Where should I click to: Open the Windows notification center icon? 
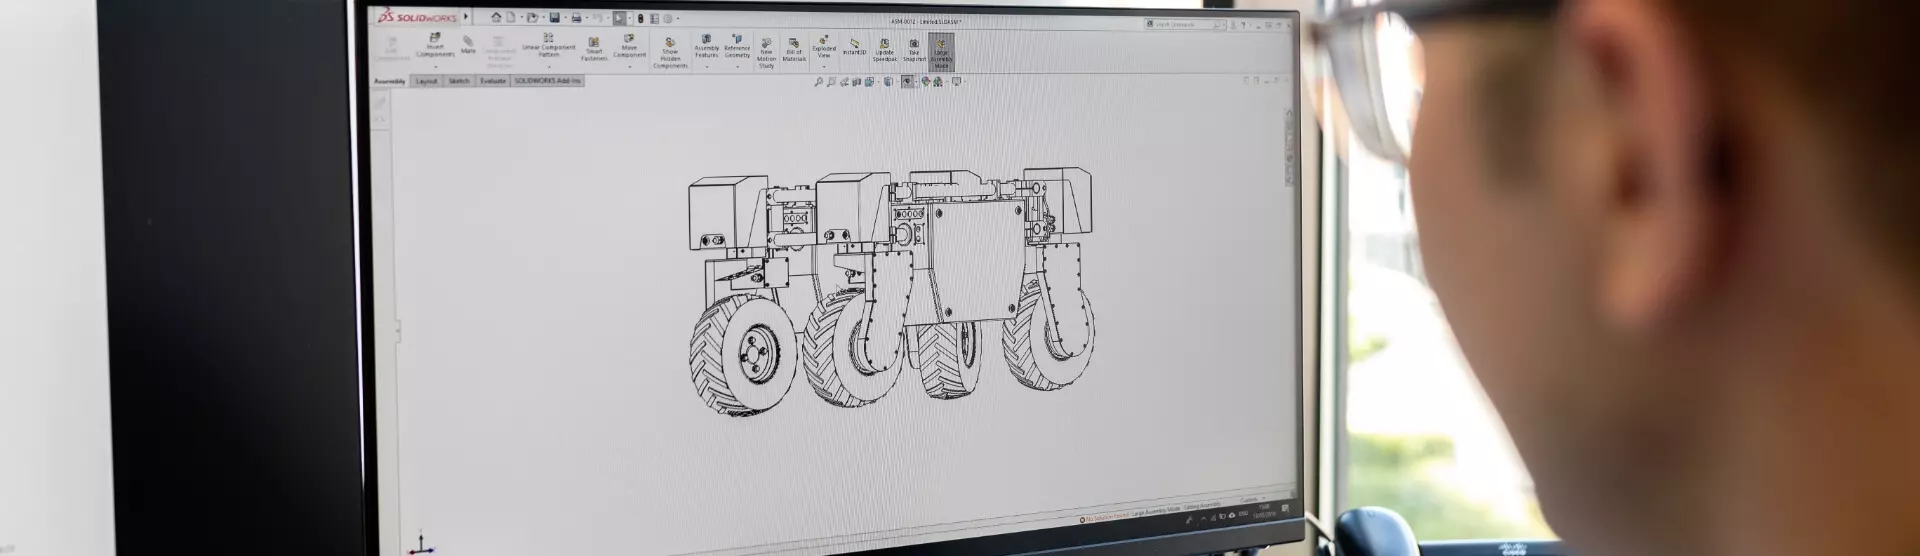(1286, 508)
